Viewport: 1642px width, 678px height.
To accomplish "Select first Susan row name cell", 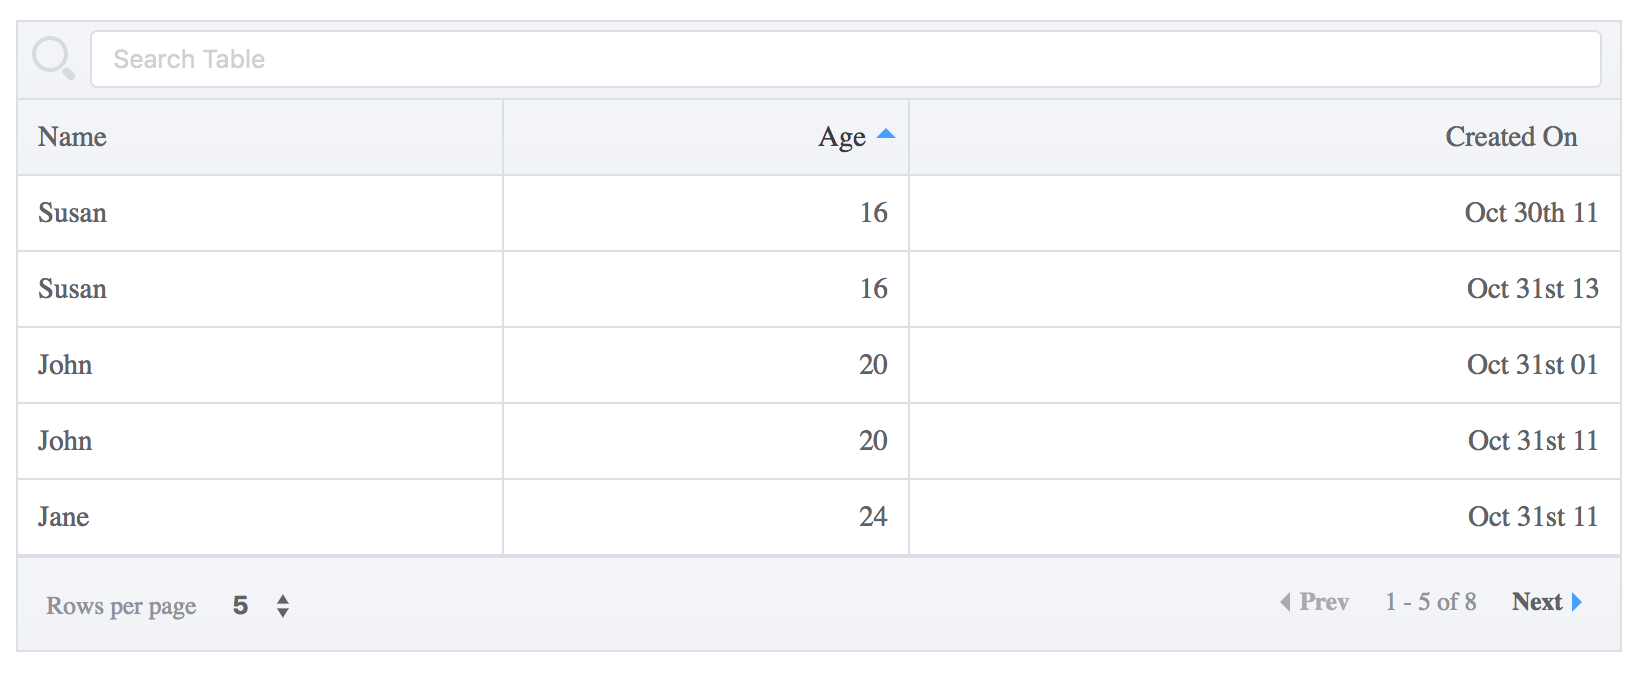I will tap(72, 213).
